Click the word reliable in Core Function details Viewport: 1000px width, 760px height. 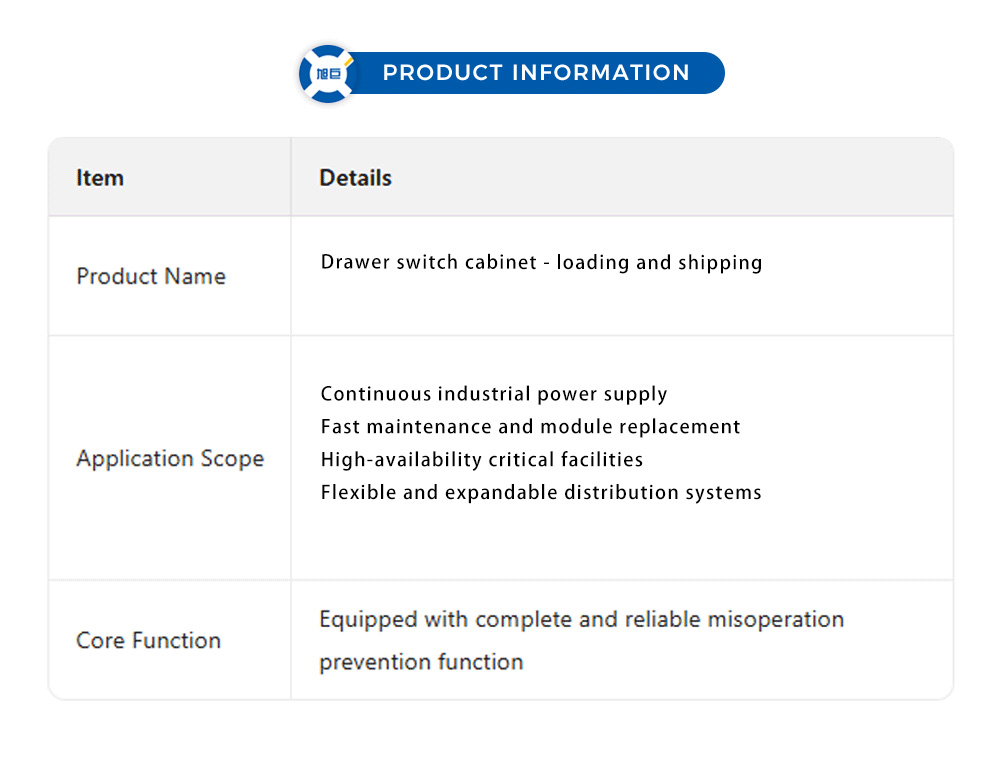tap(662, 620)
